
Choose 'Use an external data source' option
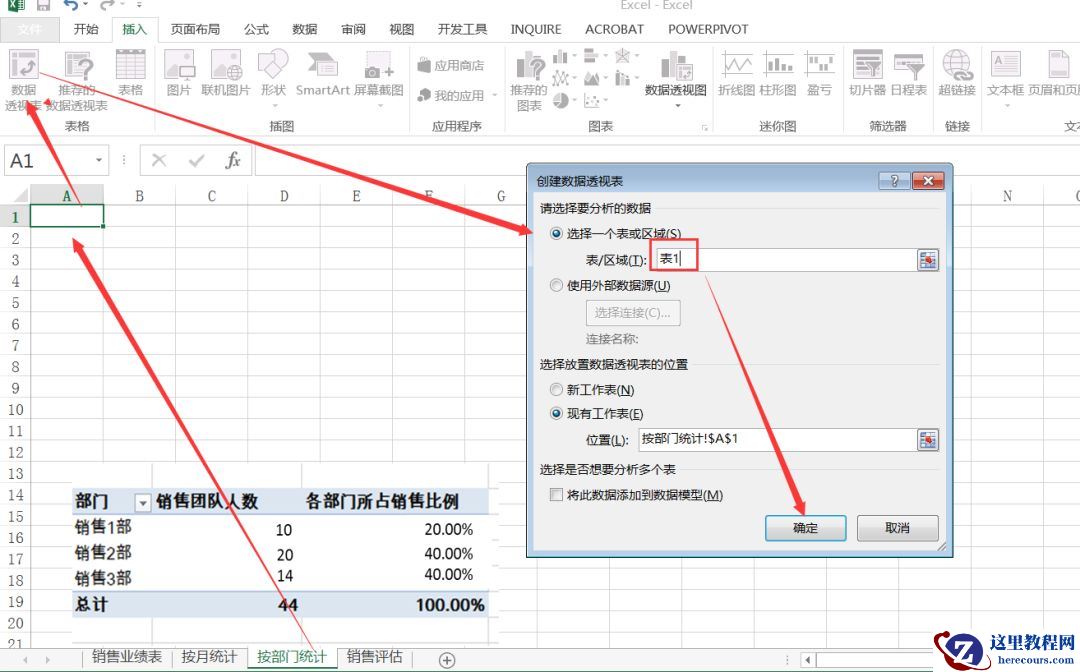tap(557, 285)
